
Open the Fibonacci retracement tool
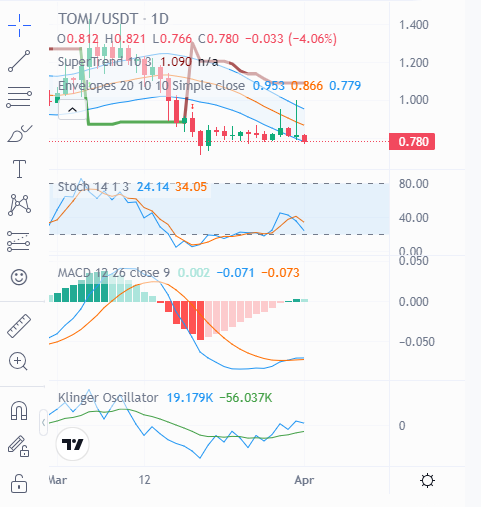[x=19, y=97]
